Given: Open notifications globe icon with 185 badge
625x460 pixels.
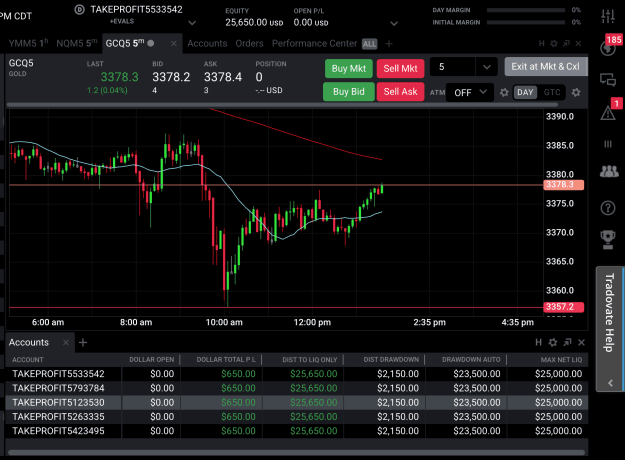Looking at the screenshot, I should coord(607,49).
